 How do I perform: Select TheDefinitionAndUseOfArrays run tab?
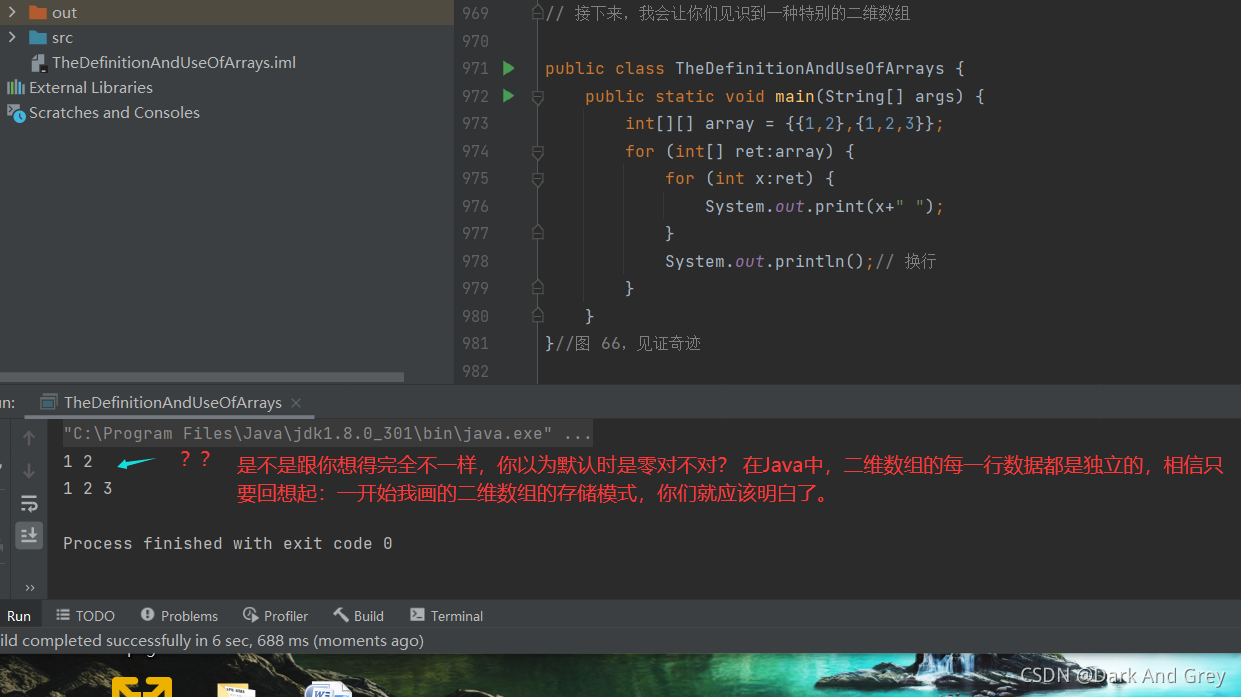[172, 402]
